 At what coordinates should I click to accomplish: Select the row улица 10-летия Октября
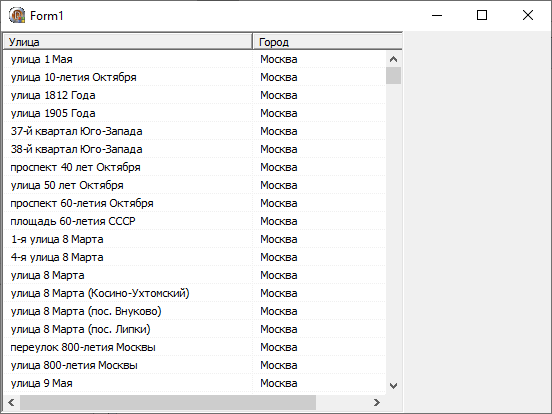pos(195,77)
